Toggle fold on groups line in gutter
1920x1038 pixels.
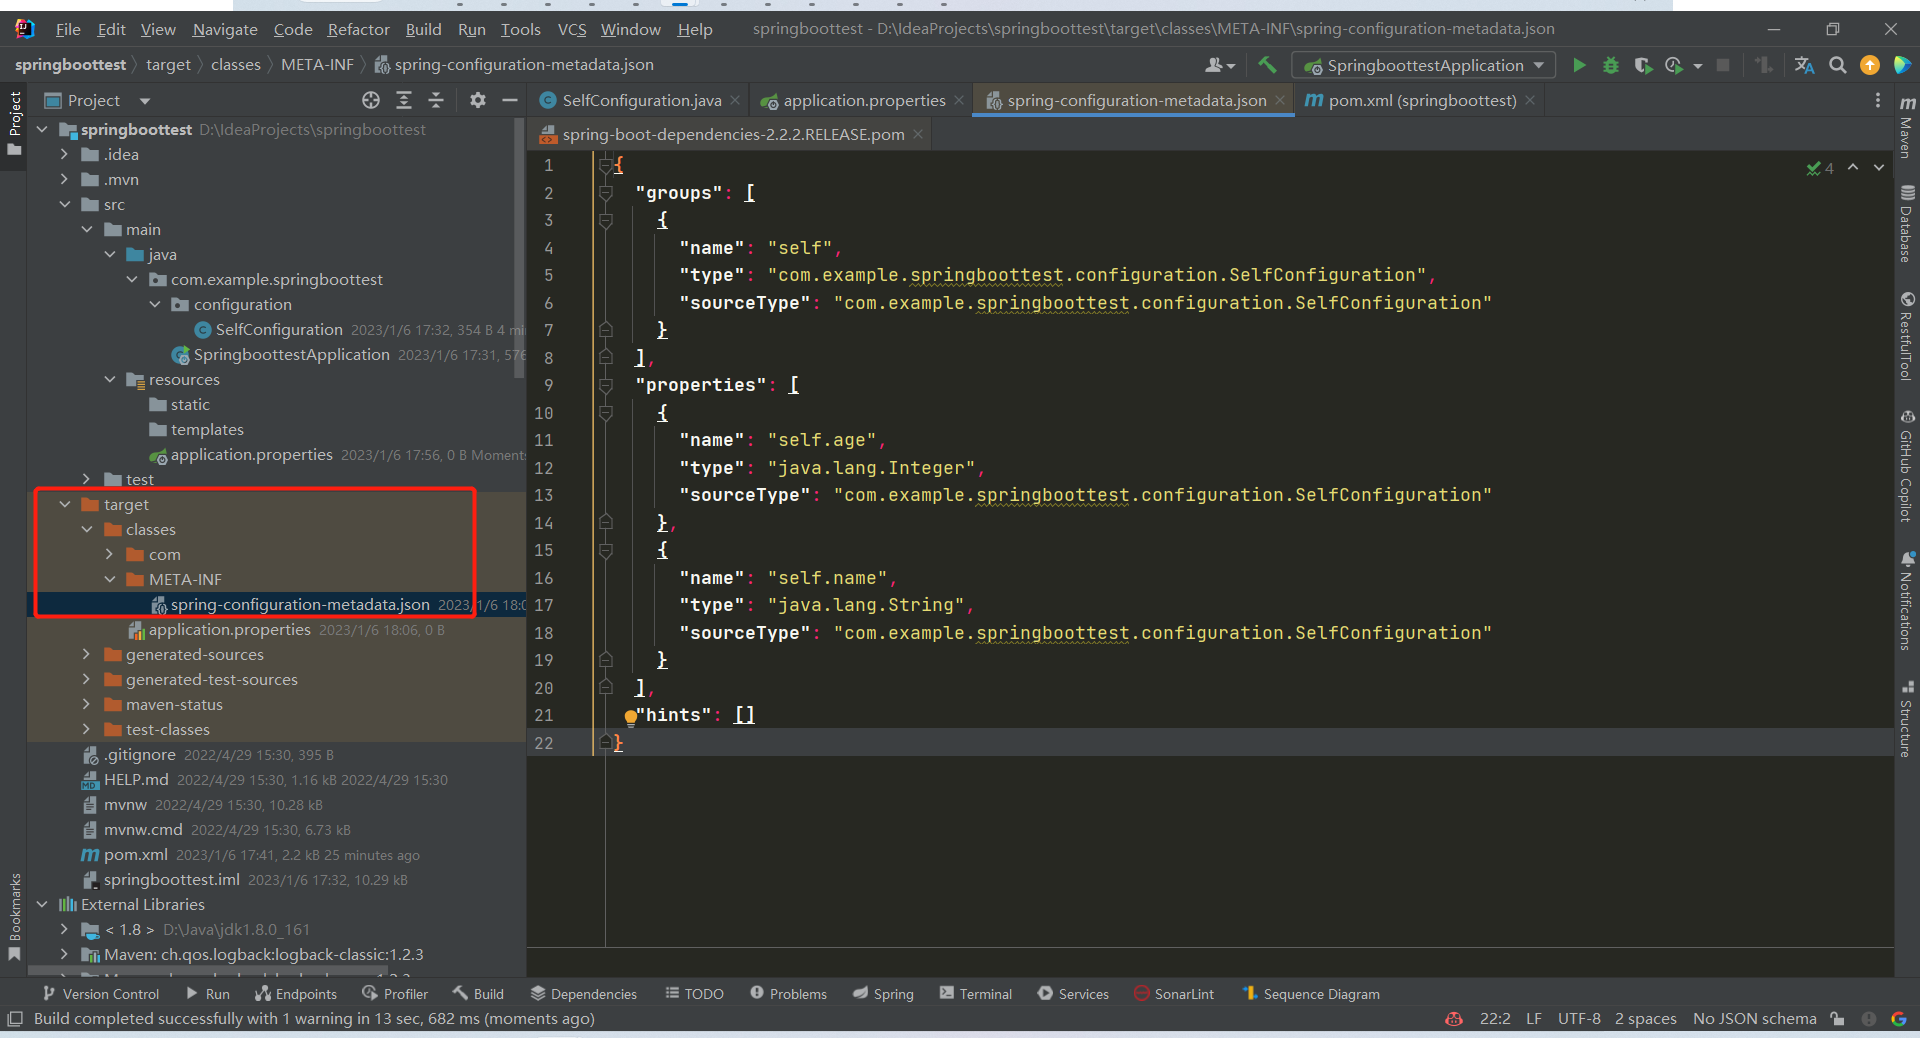pos(605,193)
